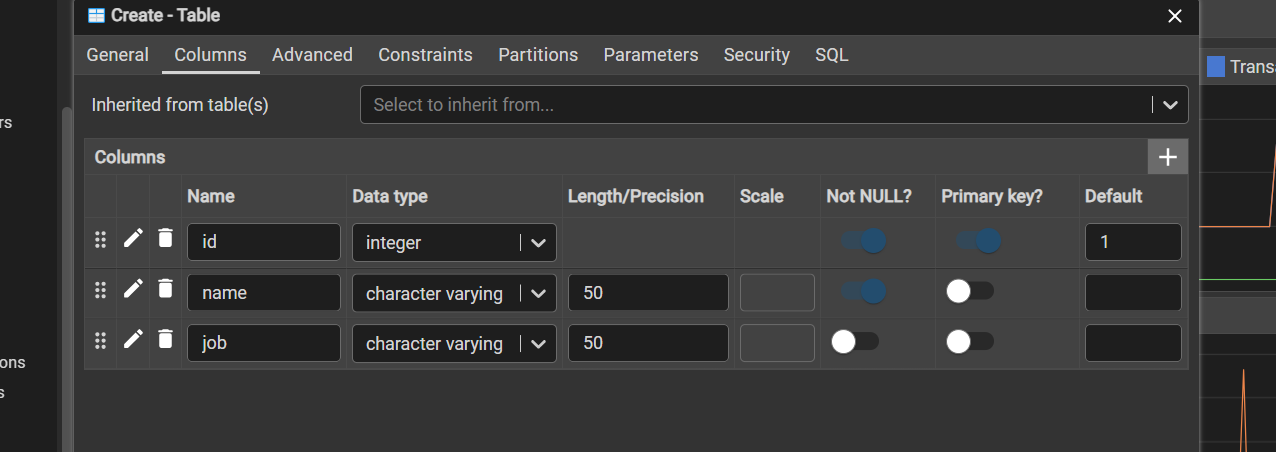Open data type dropdown for job column
Screen dimensions: 1276x452
[x=538, y=344]
